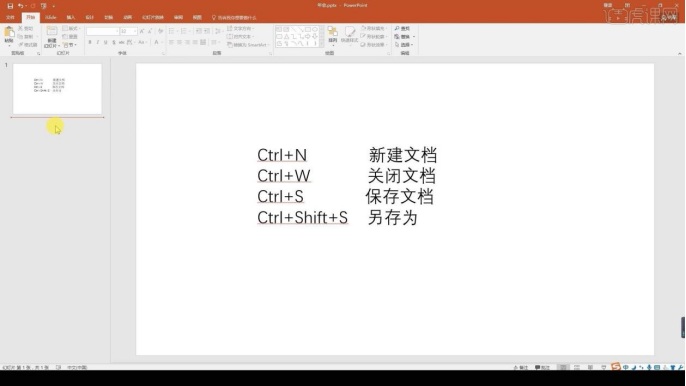The image size is (686, 386).
Task: Switch to the 动画 (Animations) ribbon tab
Action: pyautogui.click(x=127, y=18)
